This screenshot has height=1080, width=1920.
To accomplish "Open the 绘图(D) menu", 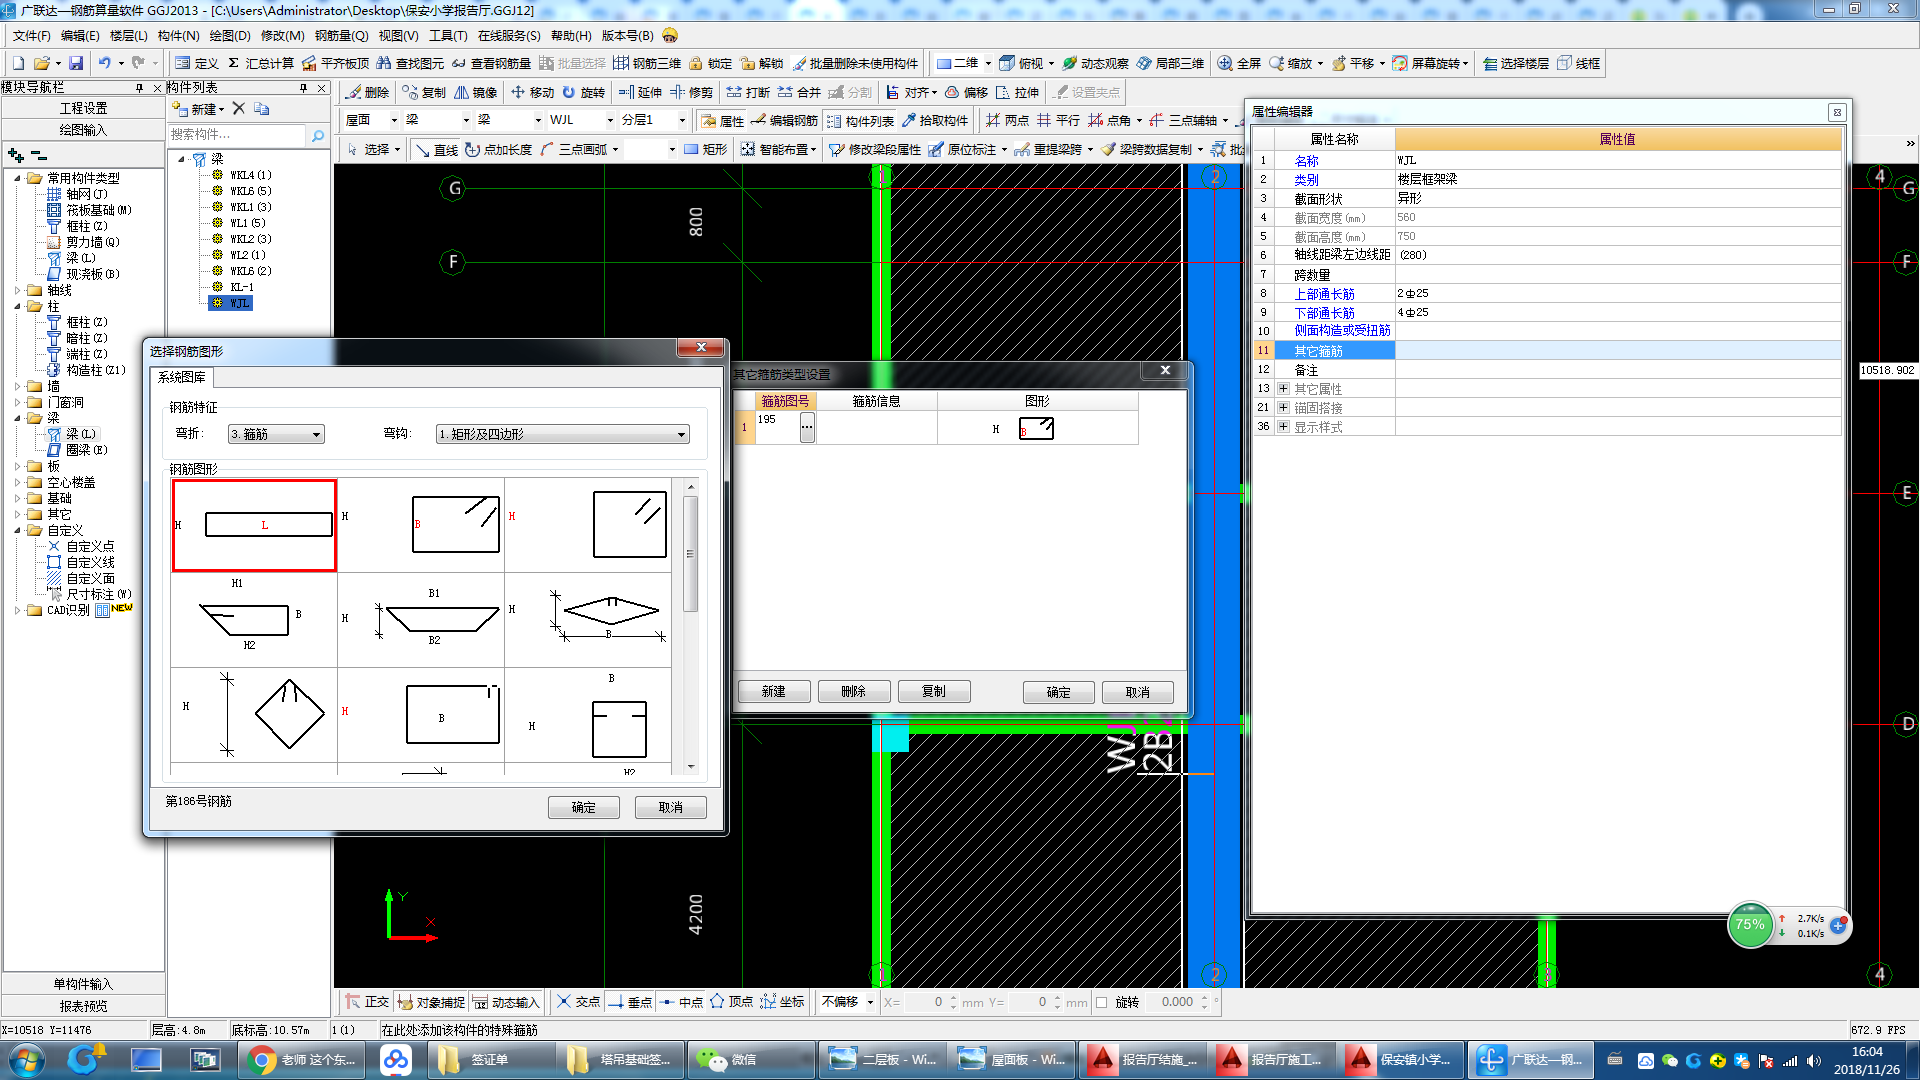I will (230, 35).
